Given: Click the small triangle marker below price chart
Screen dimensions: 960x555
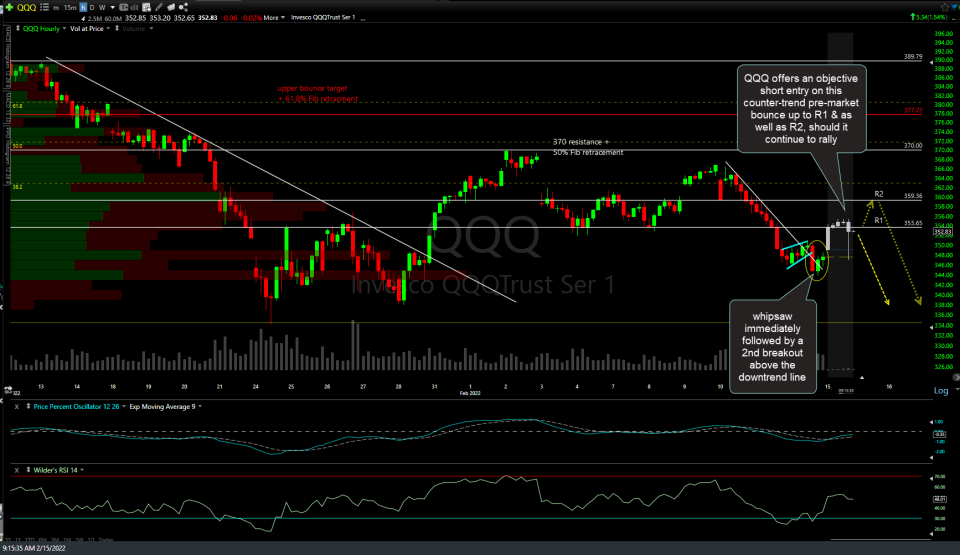Looking at the screenshot, I should 862,377.
